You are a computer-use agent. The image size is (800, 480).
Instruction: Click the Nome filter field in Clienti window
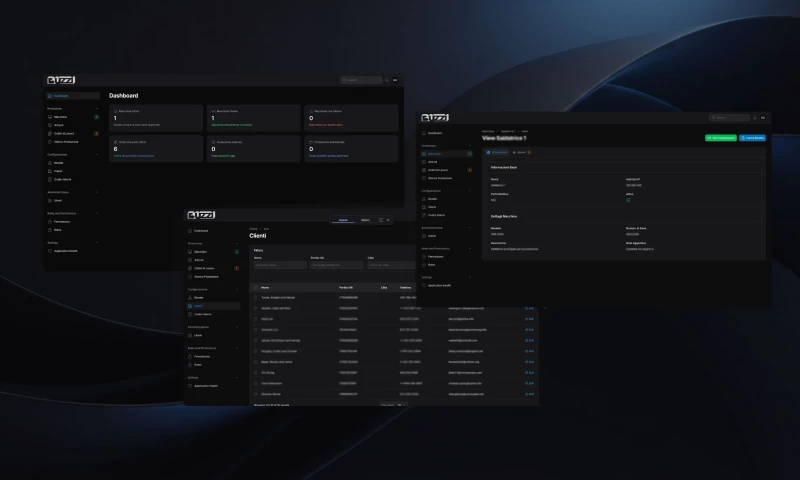click(x=280, y=265)
